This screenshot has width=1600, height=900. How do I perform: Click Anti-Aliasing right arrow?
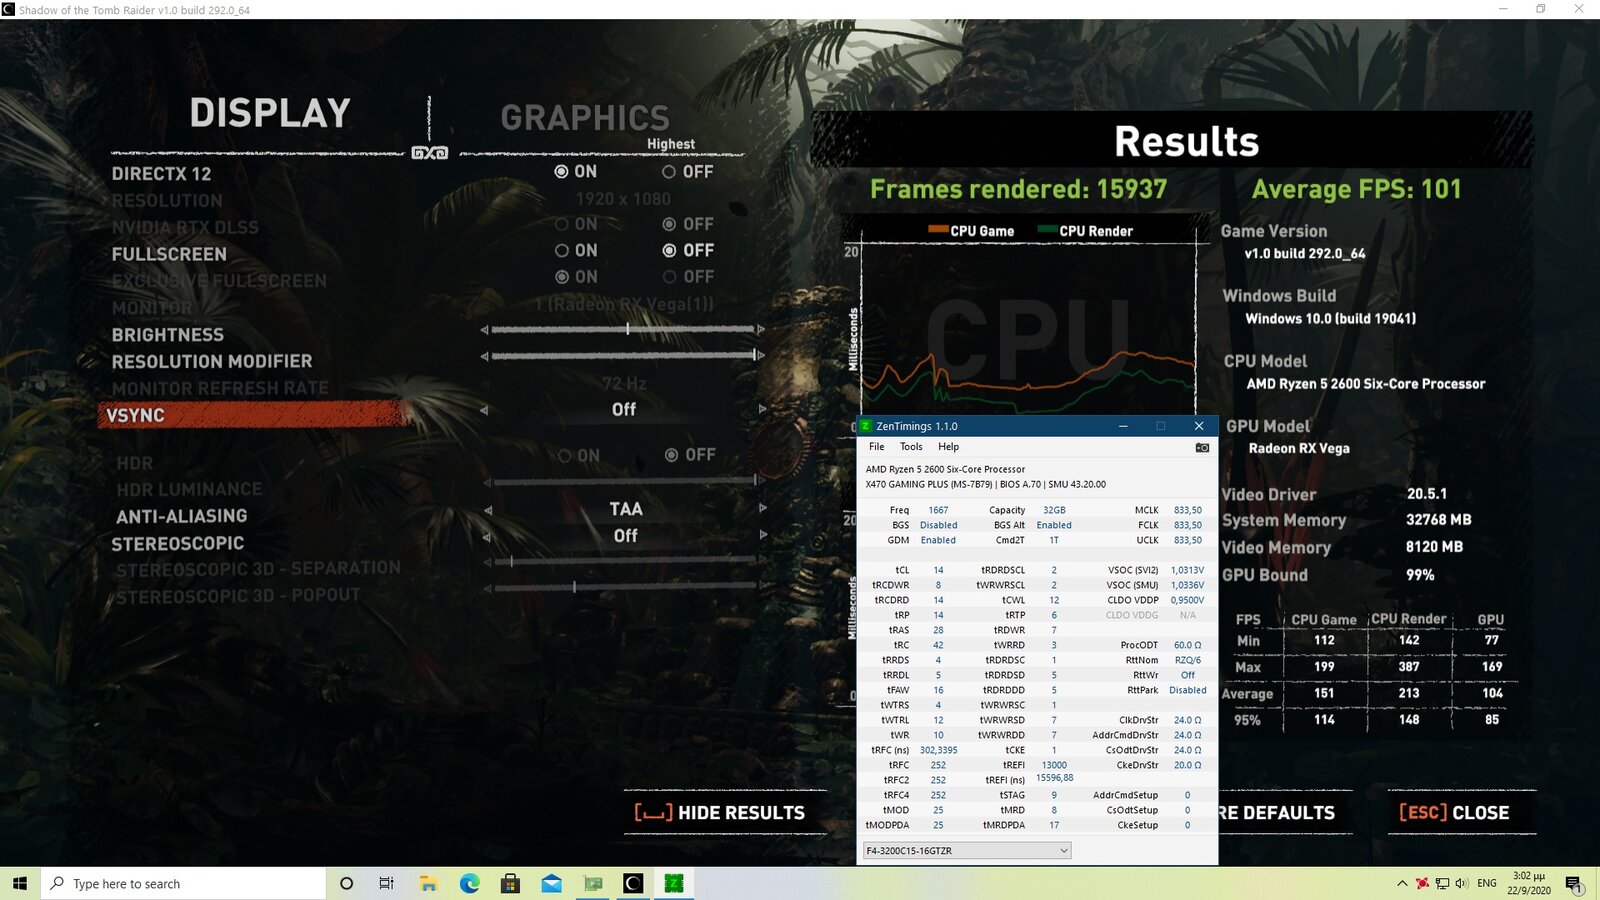762,508
